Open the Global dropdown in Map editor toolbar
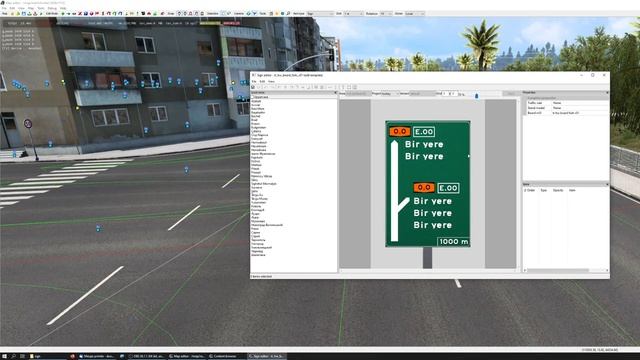This screenshot has height=360, width=640. tap(415, 13)
